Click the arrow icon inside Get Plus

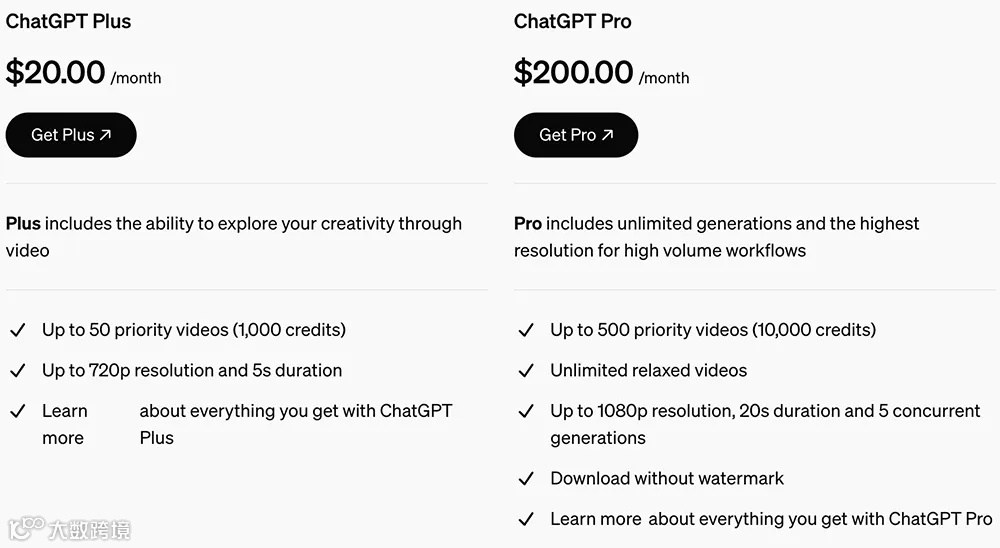click(x=106, y=135)
